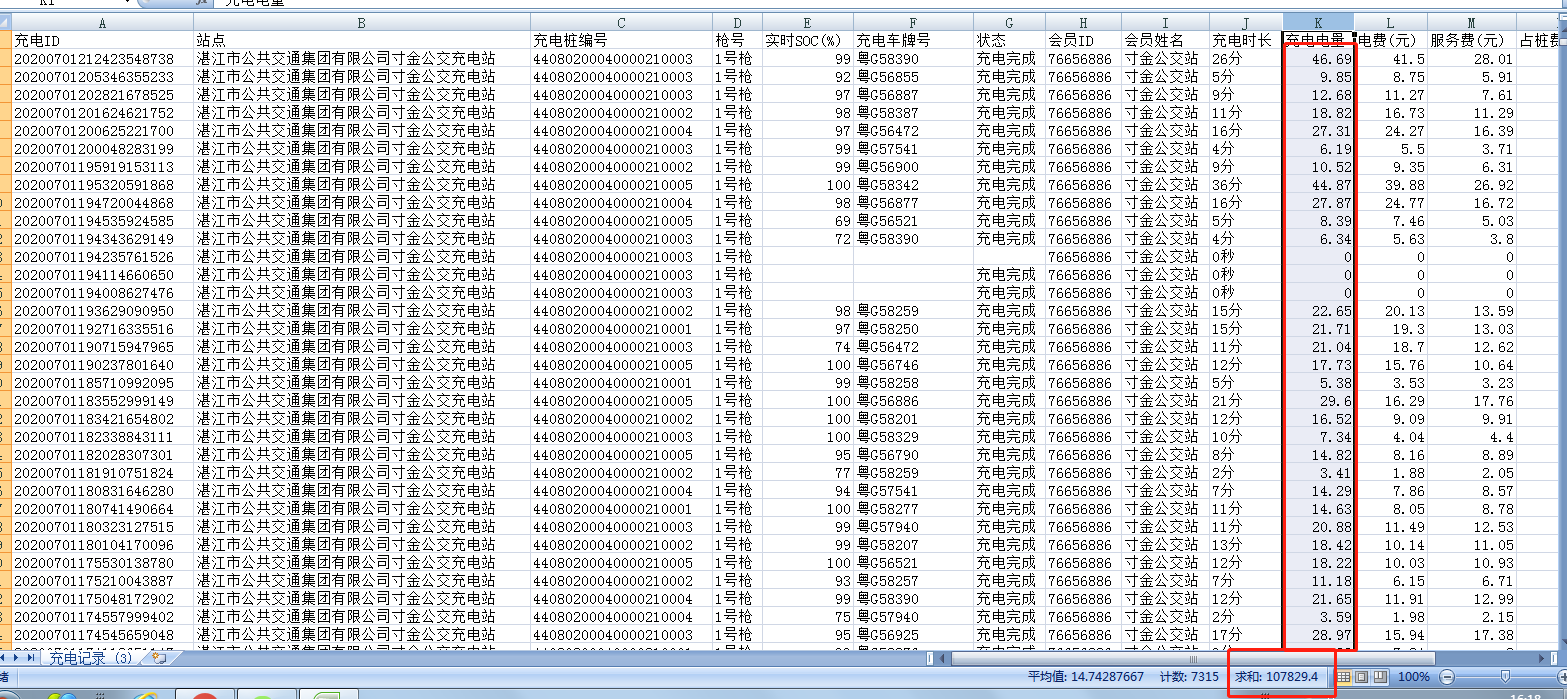The width and height of the screenshot is (1567, 699).
Task: Select column F header
Action: (x=913, y=22)
